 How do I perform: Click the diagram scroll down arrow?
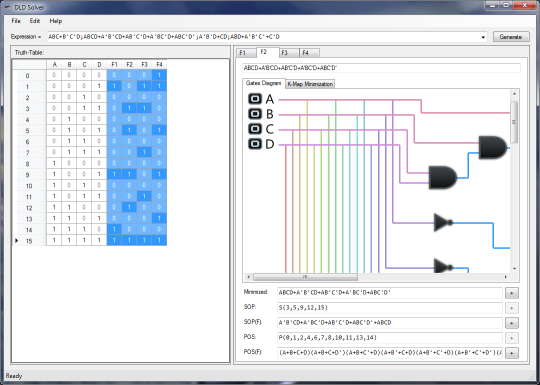(514, 269)
